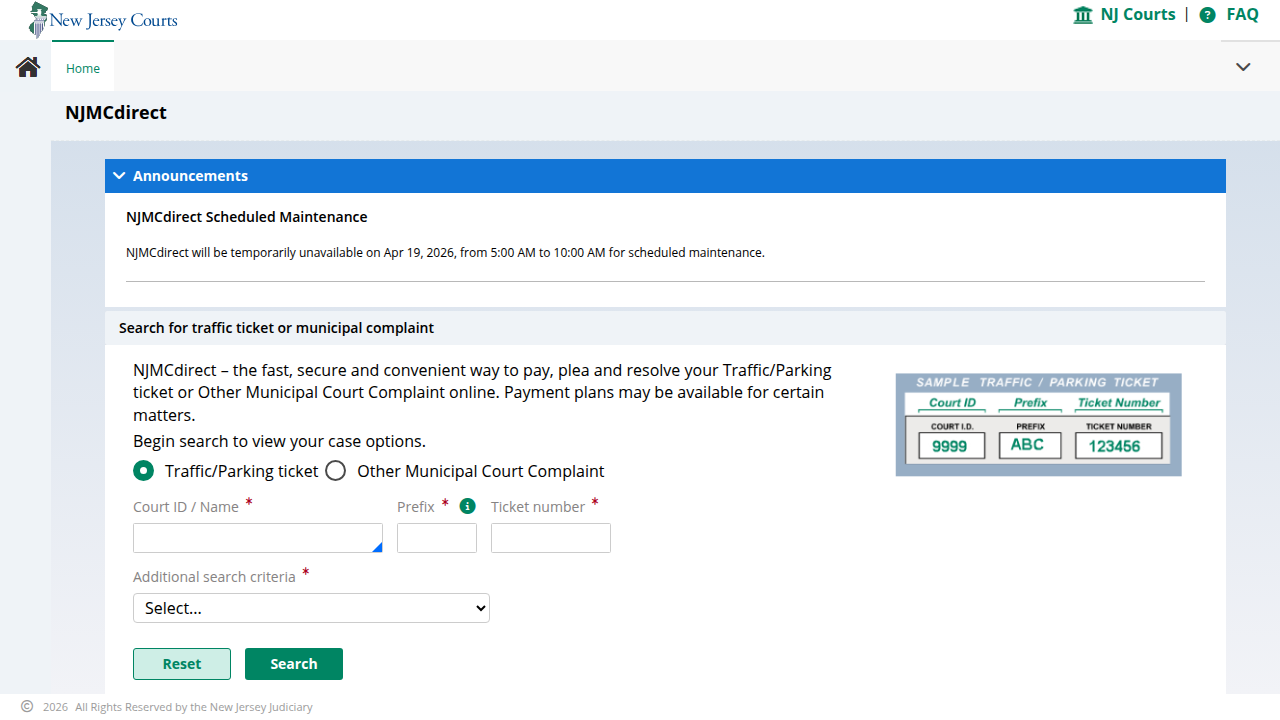
Task: Open the Additional search criteria dropdown
Action: [310, 607]
